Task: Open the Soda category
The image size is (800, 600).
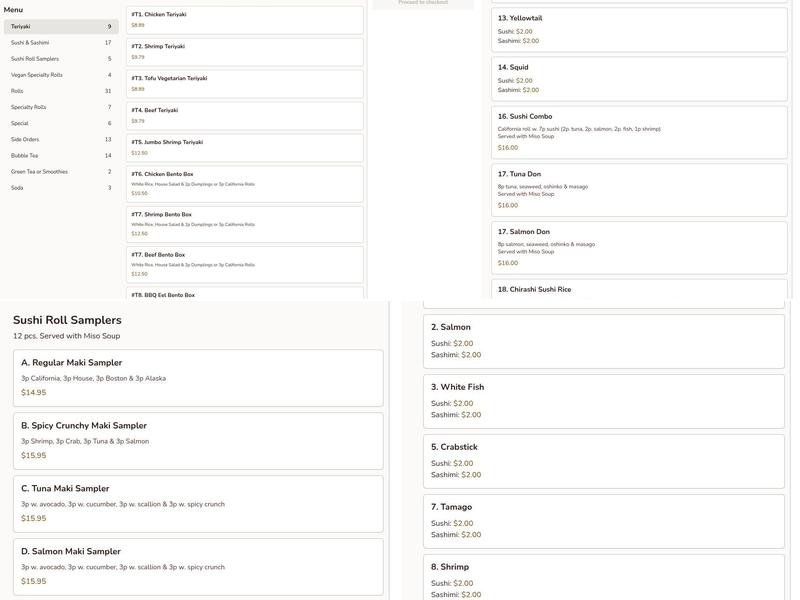Action: tap(60, 188)
